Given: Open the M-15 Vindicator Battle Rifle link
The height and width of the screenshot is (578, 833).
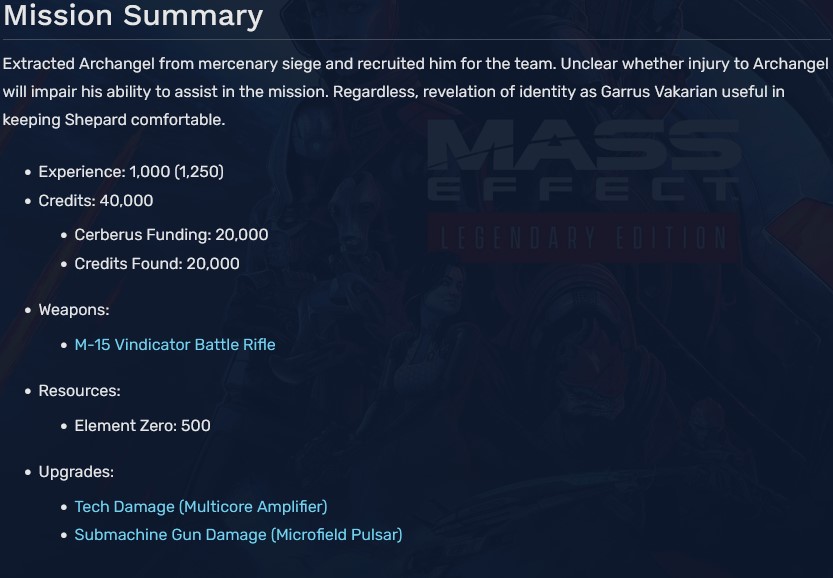Looking at the screenshot, I should click(x=175, y=345).
